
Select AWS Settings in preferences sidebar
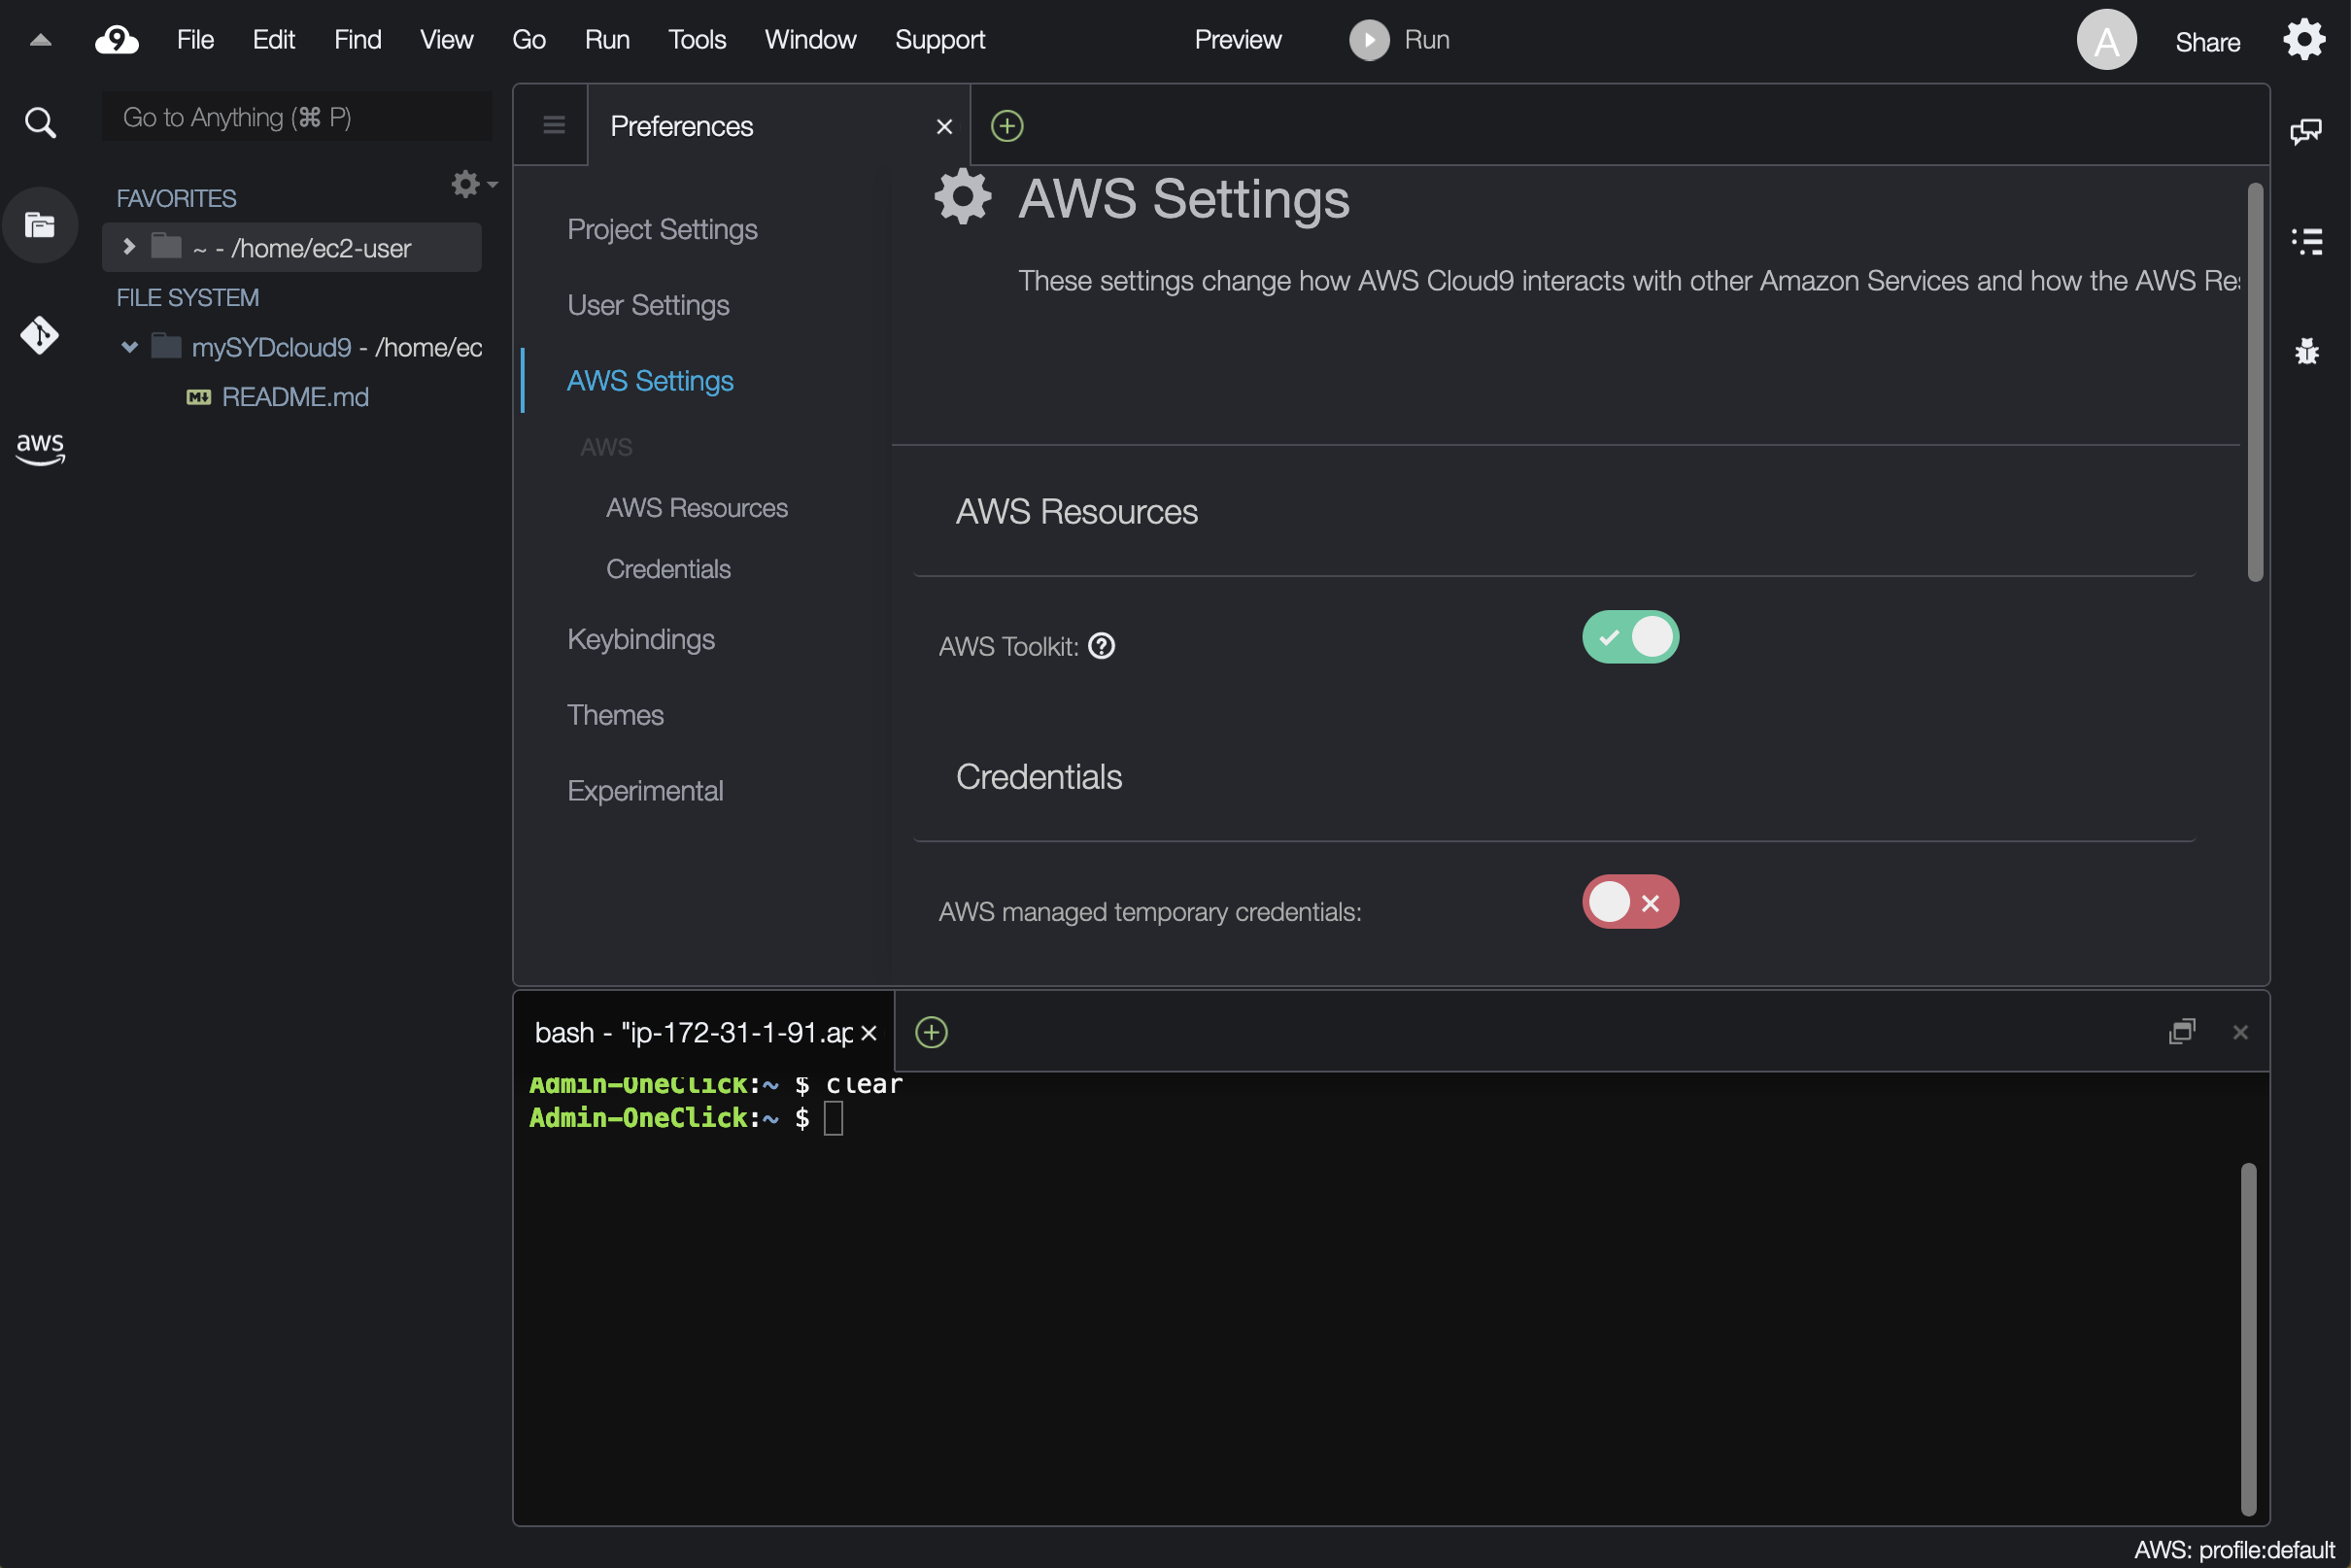650,381
